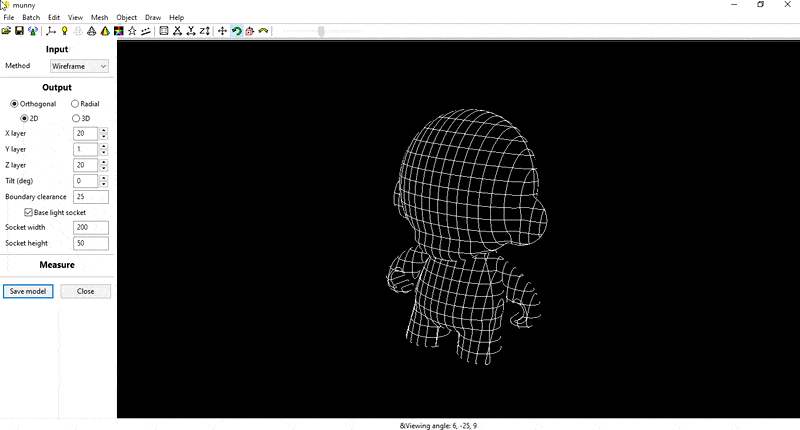Click the Viewing angle status text
This screenshot has height=430, width=800.
pos(438,425)
